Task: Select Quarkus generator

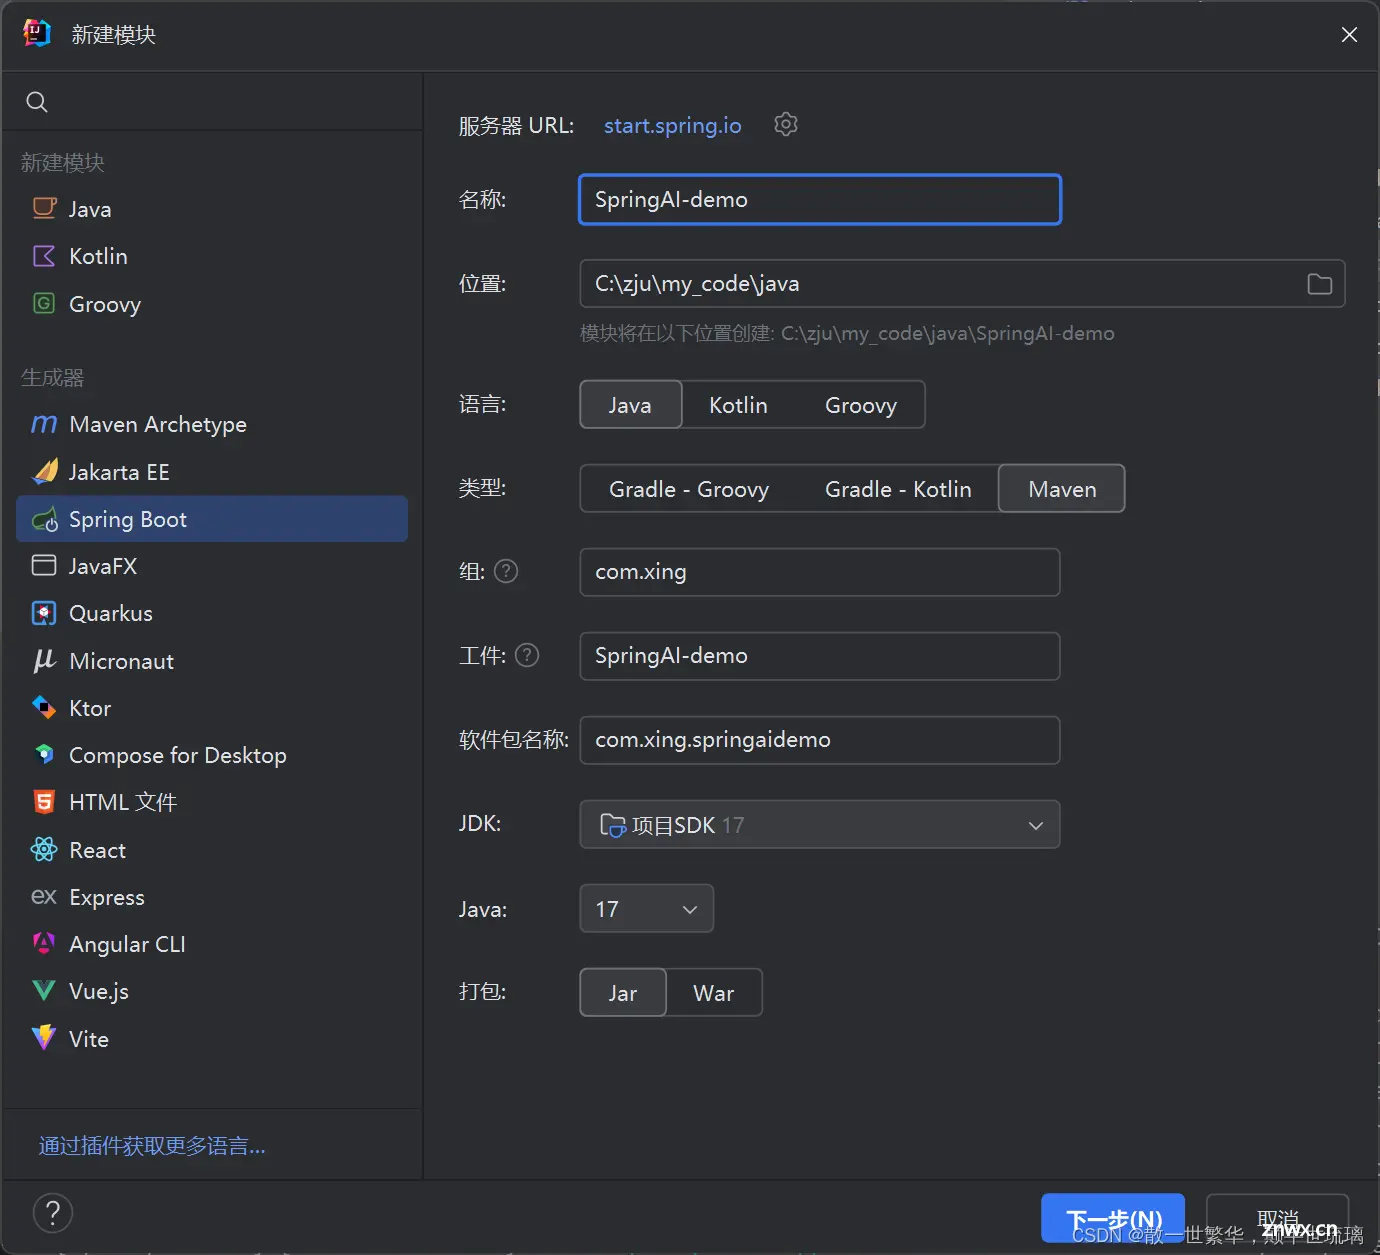Action: 212,613
